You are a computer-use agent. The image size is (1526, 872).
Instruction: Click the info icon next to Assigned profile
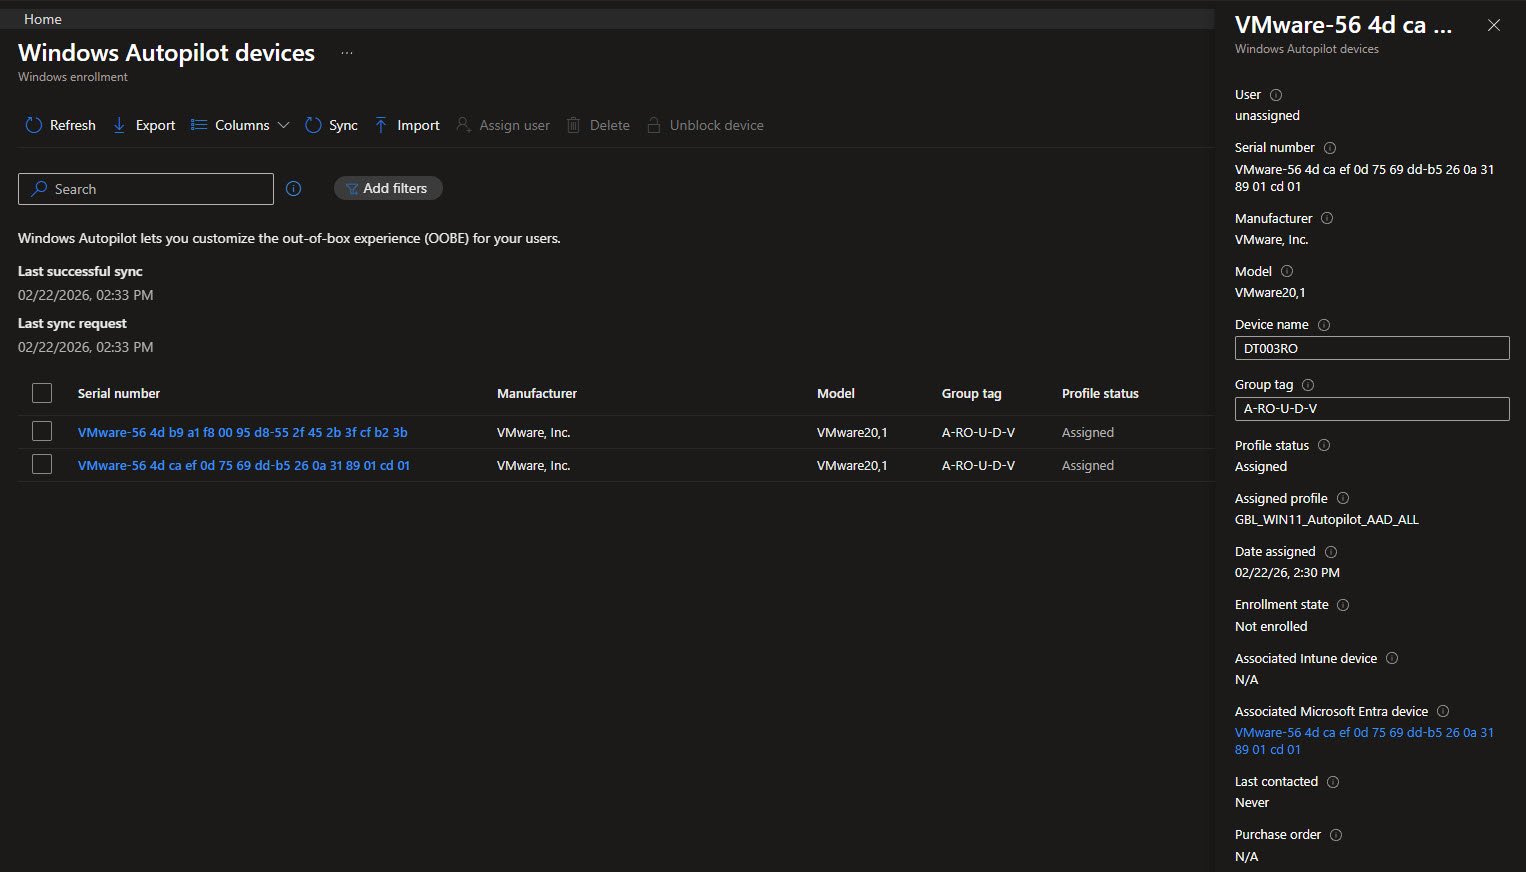point(1343,498)
